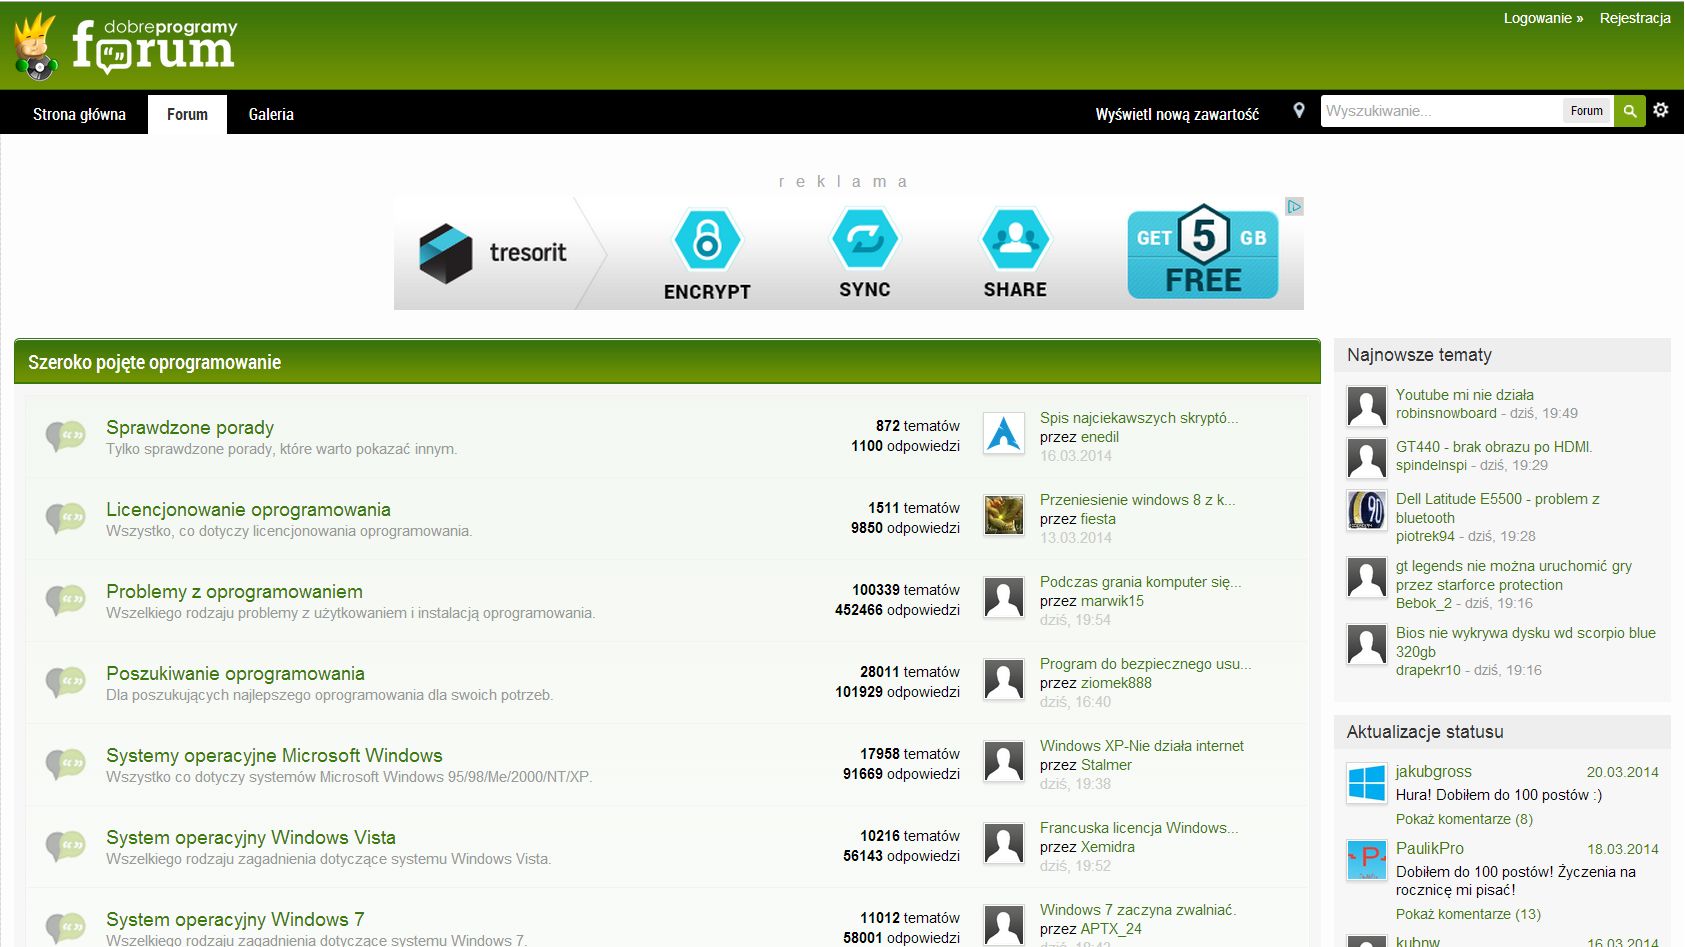Click the search magnifier button

click(x=1630, y=111)
